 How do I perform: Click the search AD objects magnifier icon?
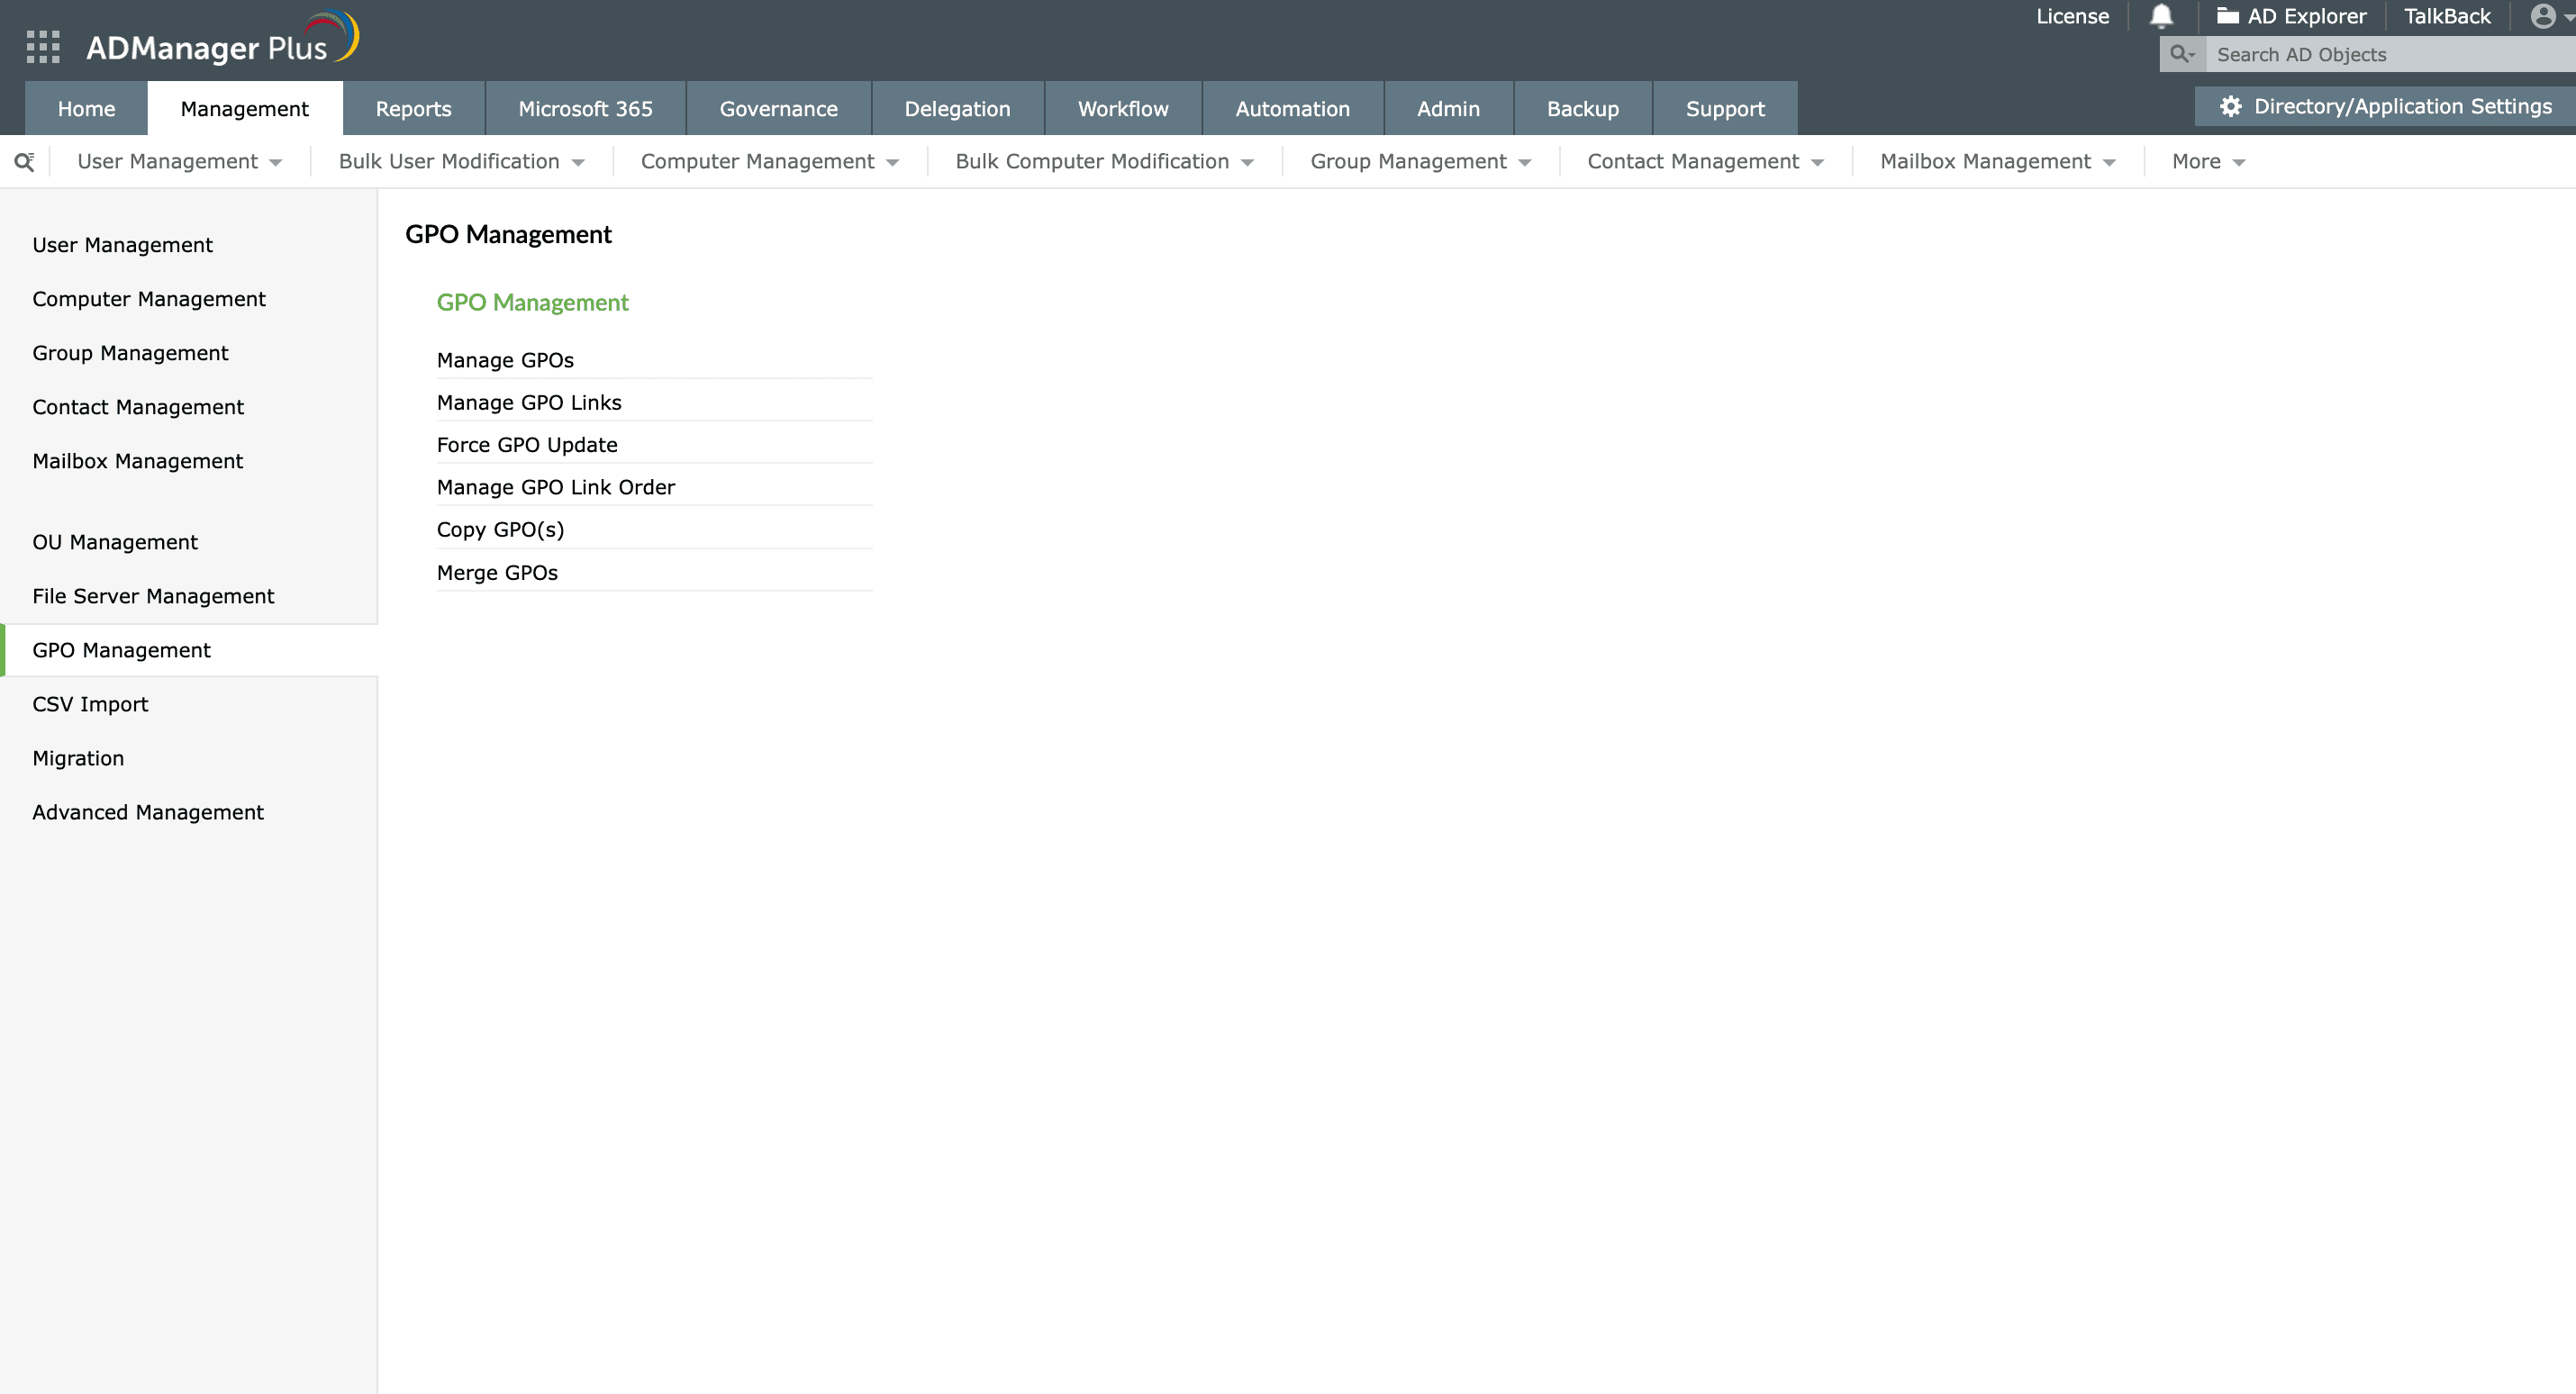[x=2181, y=54]
